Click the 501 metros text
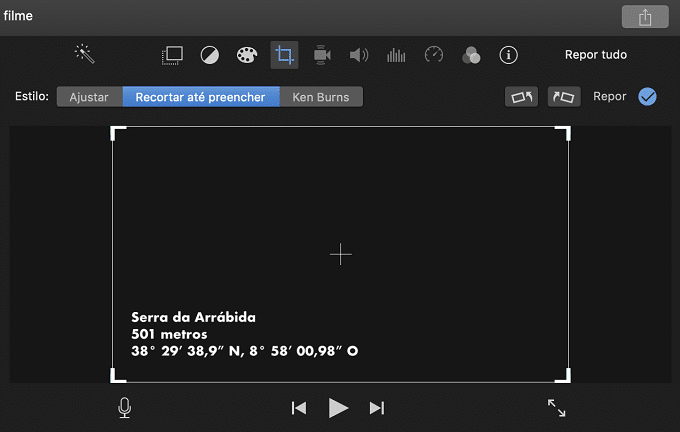 tap(169, 334)
